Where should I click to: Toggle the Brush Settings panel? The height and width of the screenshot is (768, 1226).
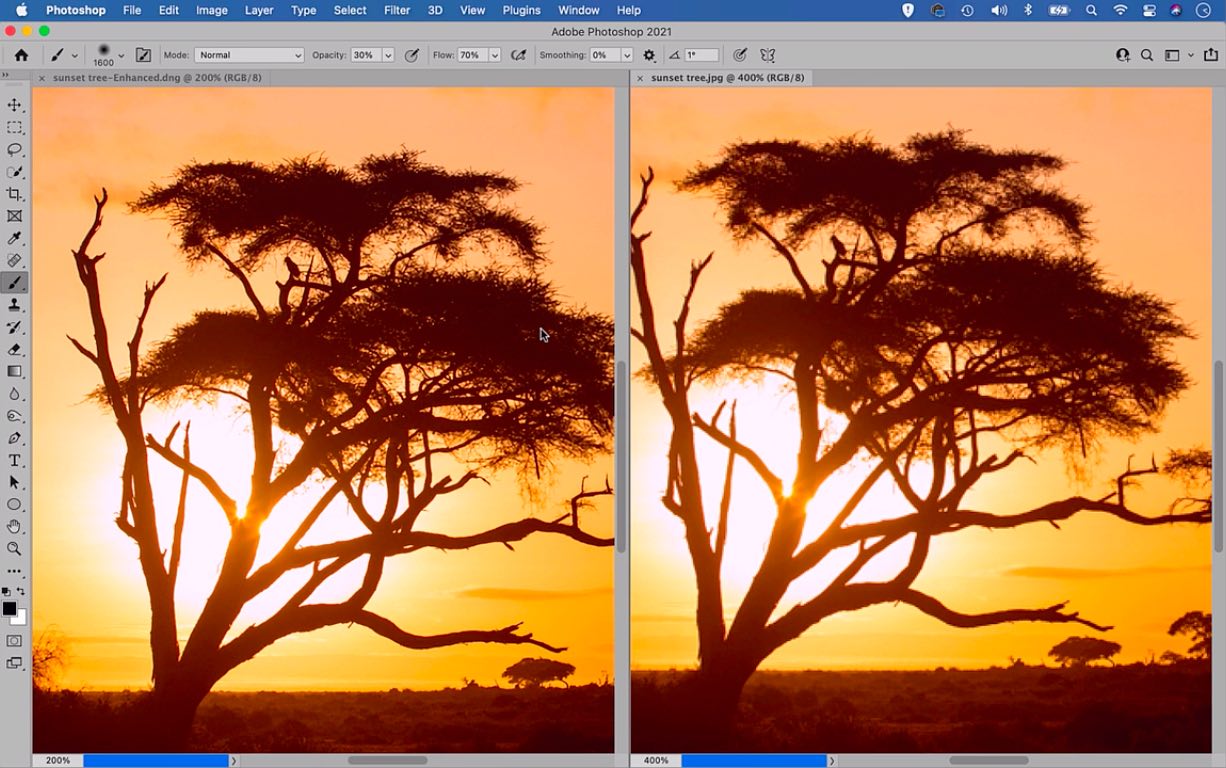143,55
